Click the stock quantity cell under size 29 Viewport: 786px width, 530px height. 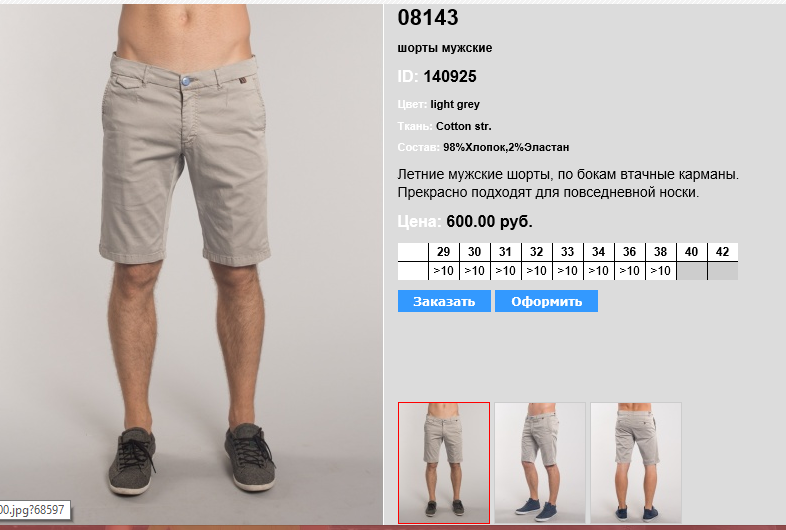point(444,271)
